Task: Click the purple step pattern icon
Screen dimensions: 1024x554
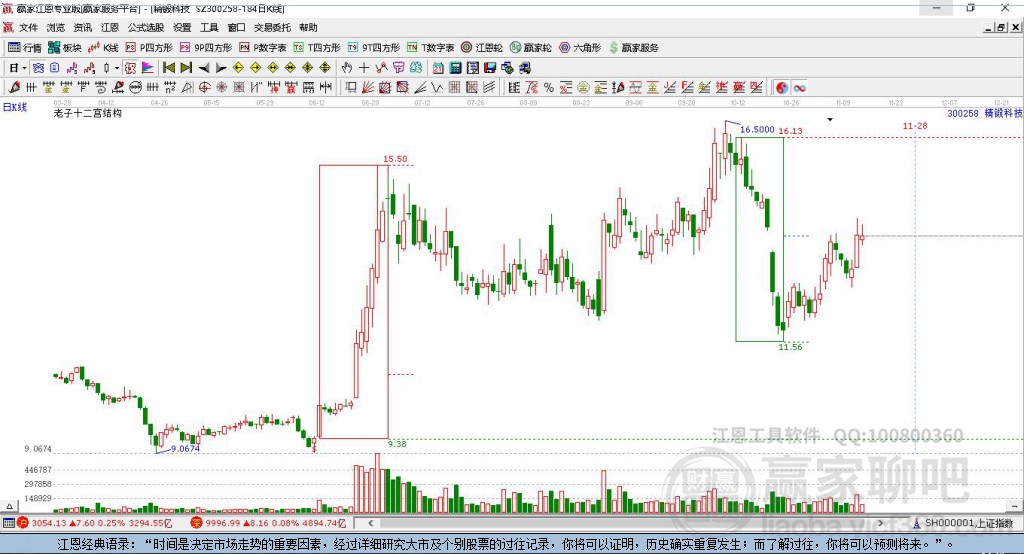Action: pyautogui.click(x=72, y=68)
